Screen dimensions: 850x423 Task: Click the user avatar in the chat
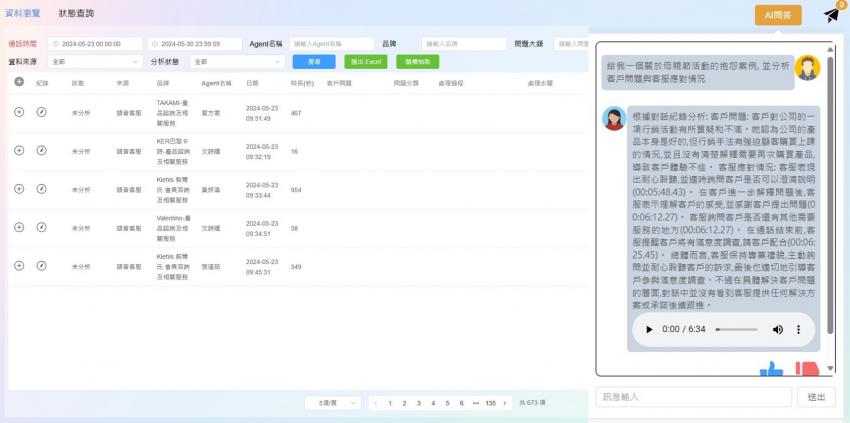(x=807, y=68)
